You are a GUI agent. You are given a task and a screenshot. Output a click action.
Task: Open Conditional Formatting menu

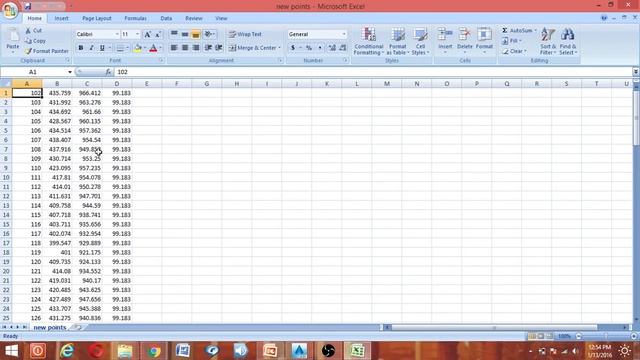369,41
